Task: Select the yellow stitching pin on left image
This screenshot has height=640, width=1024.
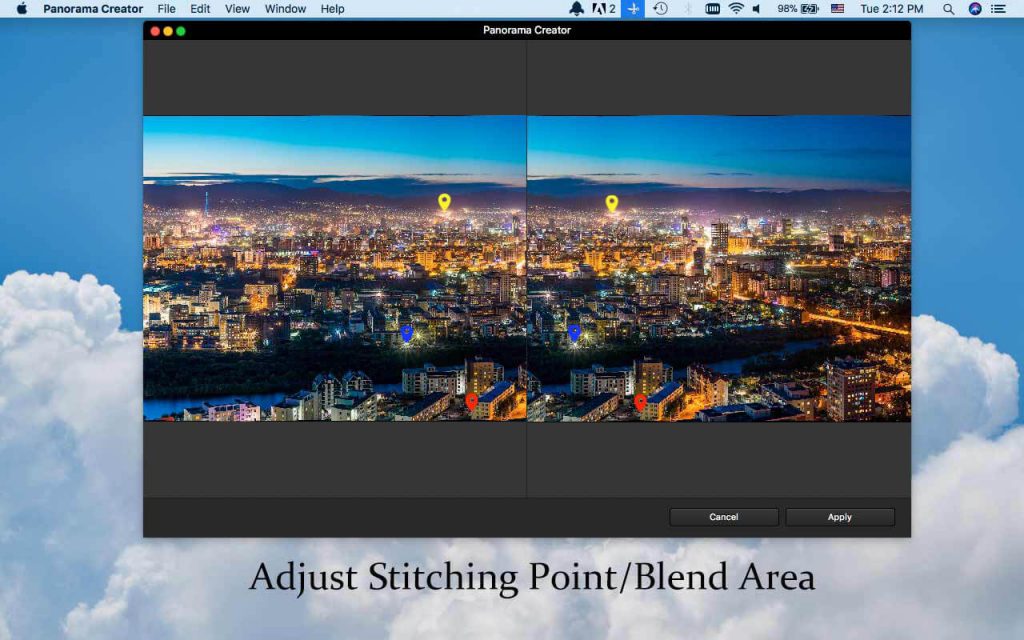Action: pos(444,200)
